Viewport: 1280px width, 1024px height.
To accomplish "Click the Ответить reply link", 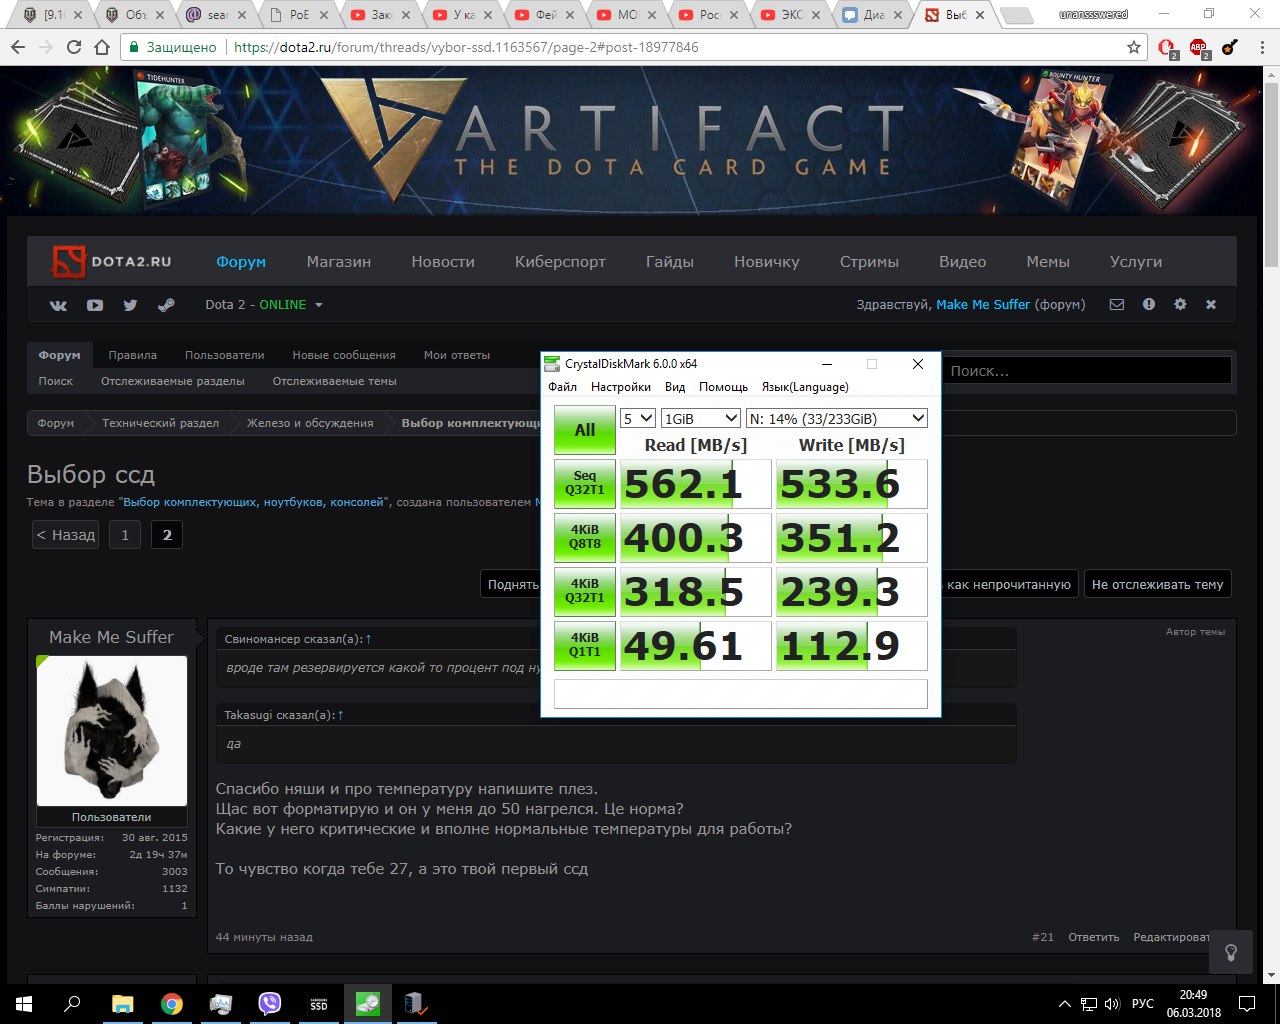I will [1093, 937].
